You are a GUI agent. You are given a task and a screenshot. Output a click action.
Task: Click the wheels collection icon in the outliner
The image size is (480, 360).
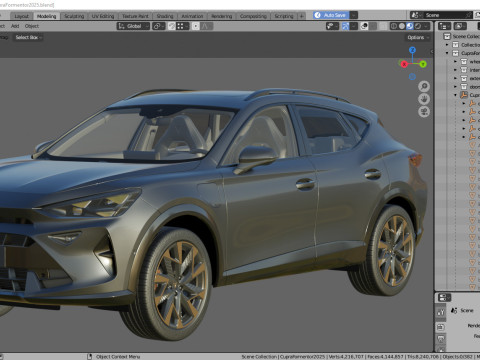464,61
